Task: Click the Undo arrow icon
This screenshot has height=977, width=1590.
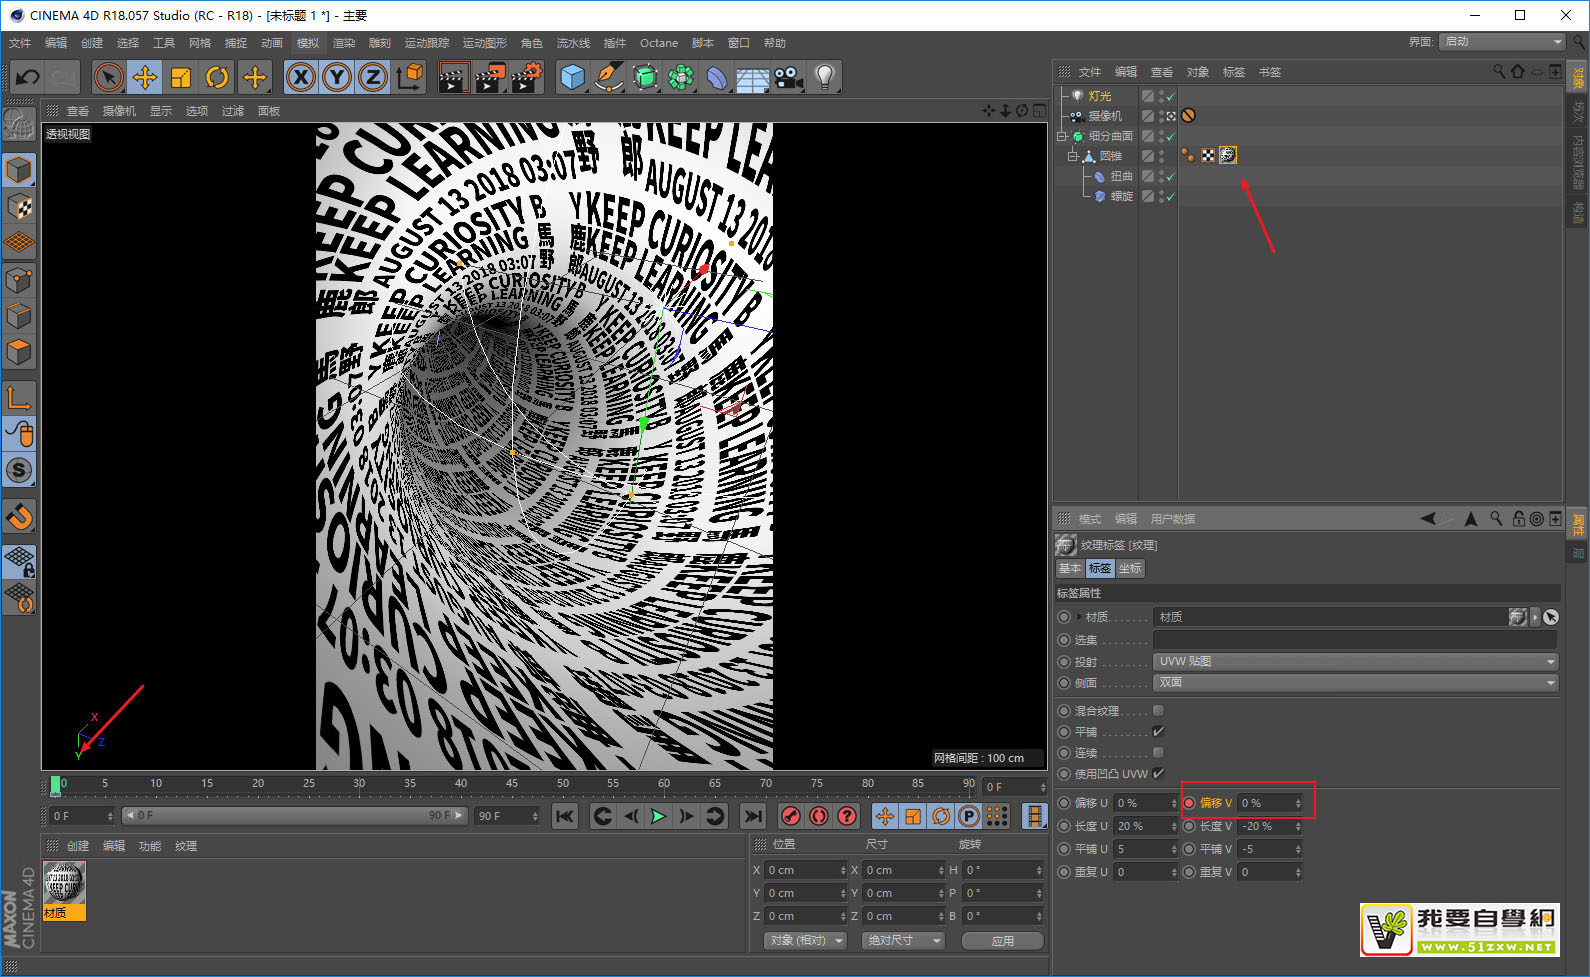Action: (x=28, y=77)
